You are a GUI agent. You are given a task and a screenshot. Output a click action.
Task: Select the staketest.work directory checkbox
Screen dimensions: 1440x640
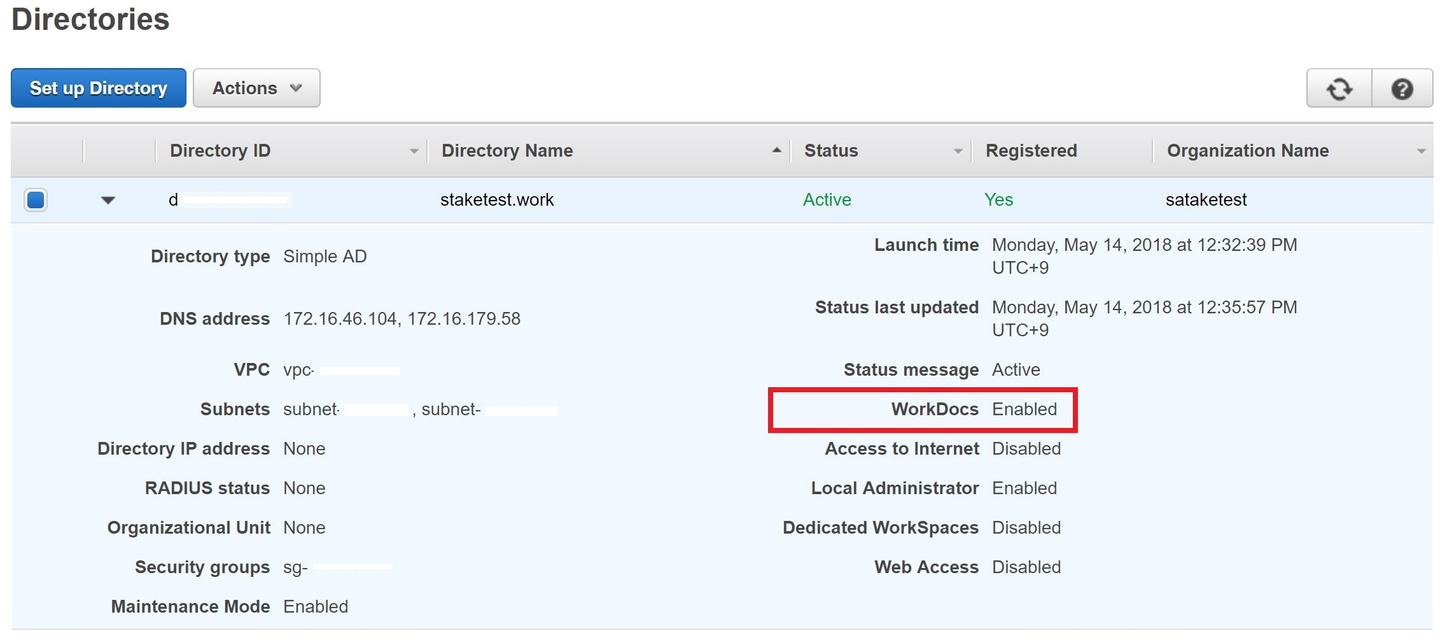pyautogui.click(x=36, y=200)
